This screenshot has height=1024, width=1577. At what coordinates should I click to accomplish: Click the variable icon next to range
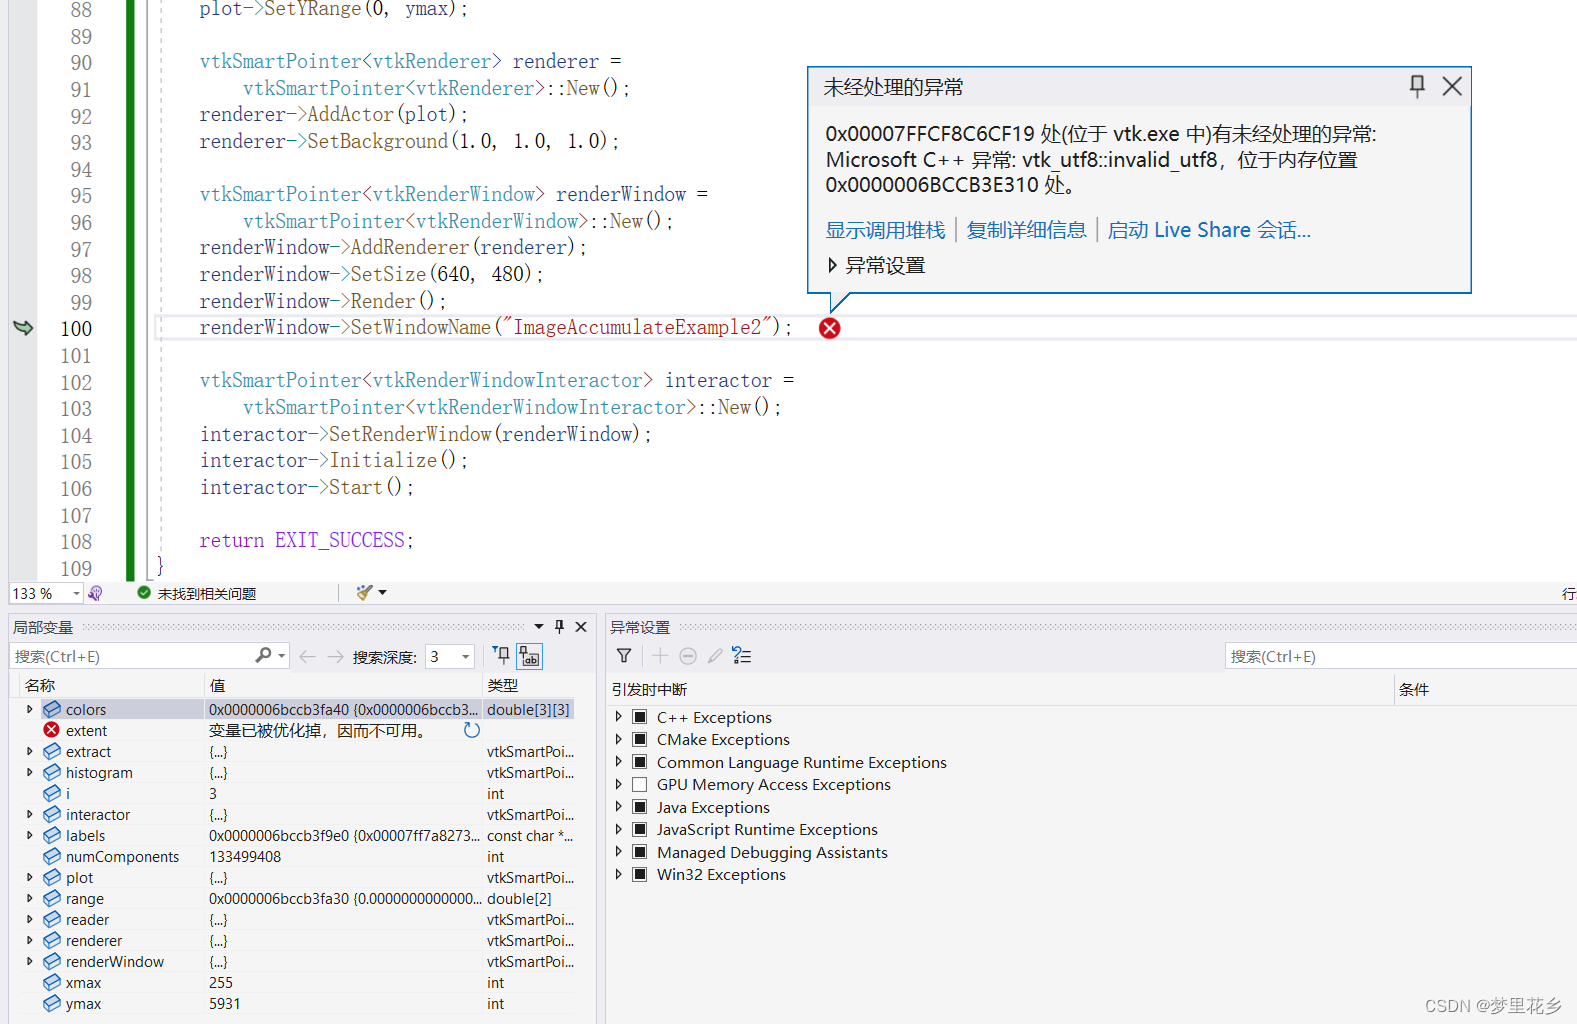click(52, 898)
